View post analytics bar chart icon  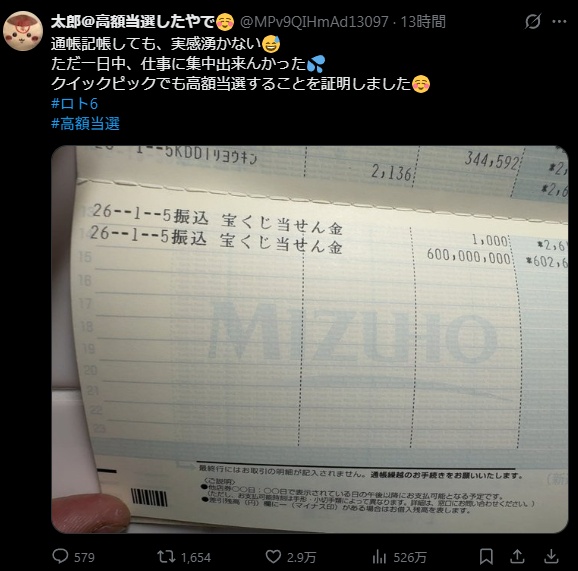(379, 556)
